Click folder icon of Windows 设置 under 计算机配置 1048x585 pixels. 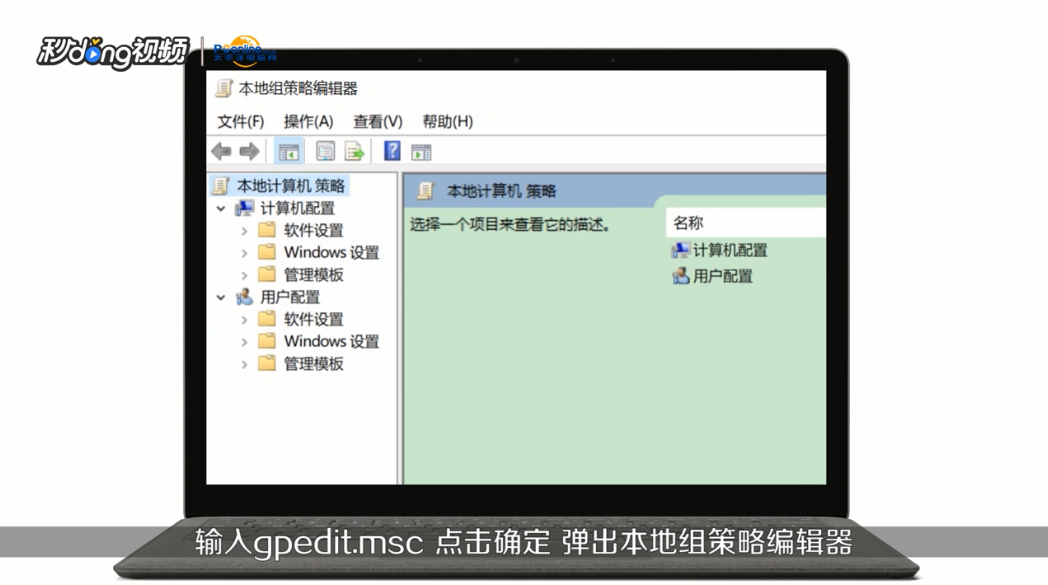[x=267, y=252]
